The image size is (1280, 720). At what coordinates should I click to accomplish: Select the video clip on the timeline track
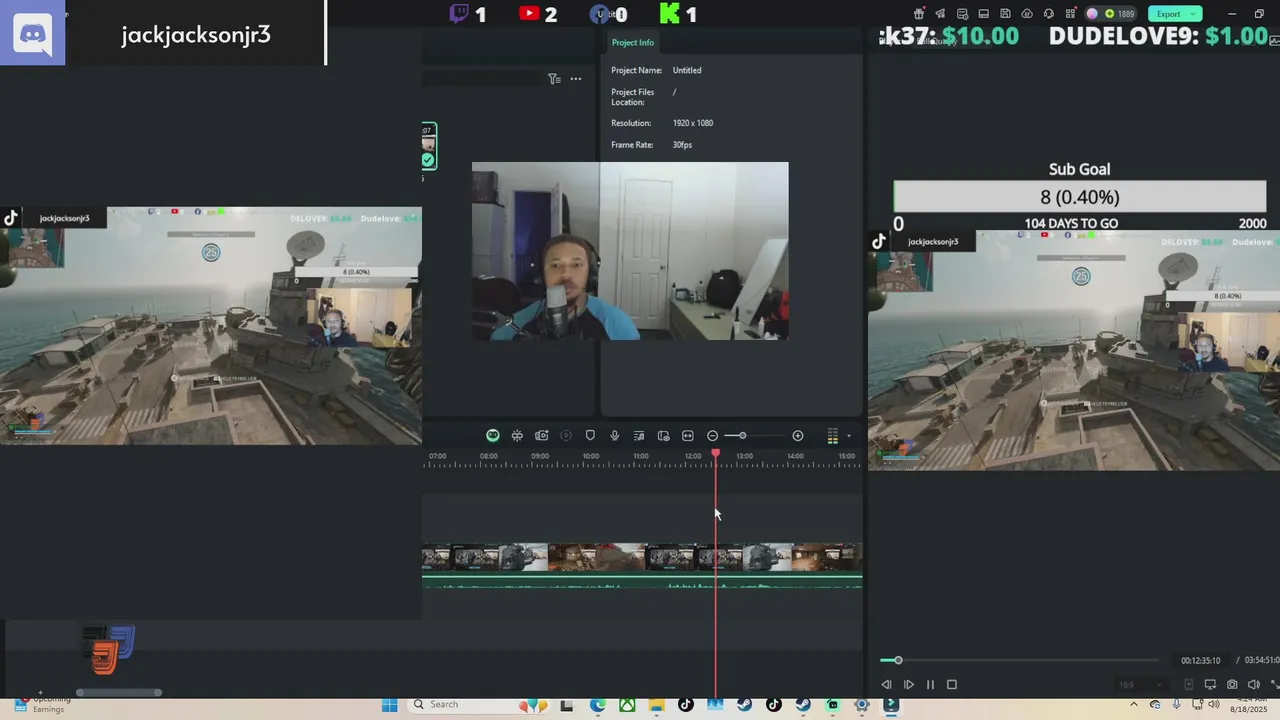tap(642, 557)
